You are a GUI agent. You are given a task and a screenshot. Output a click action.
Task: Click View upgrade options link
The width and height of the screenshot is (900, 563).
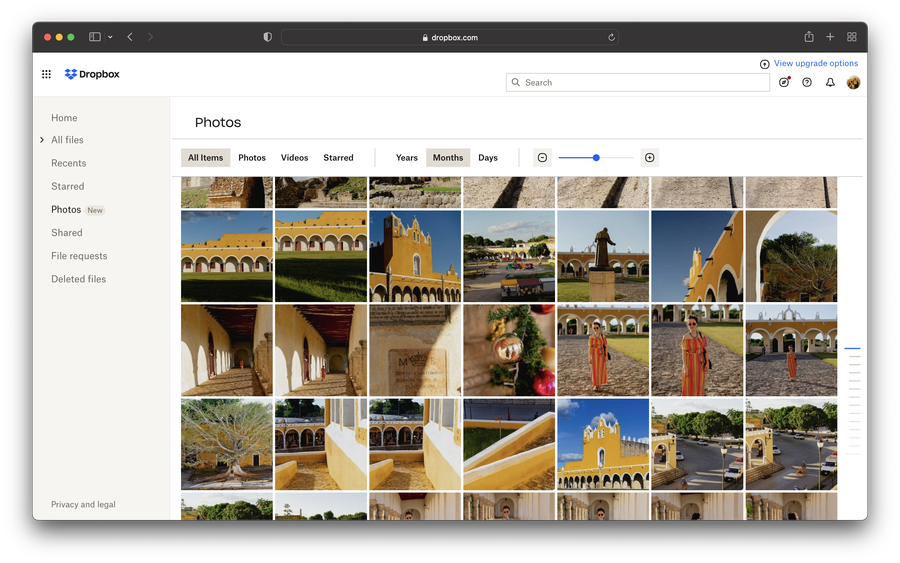pos(816,63)
